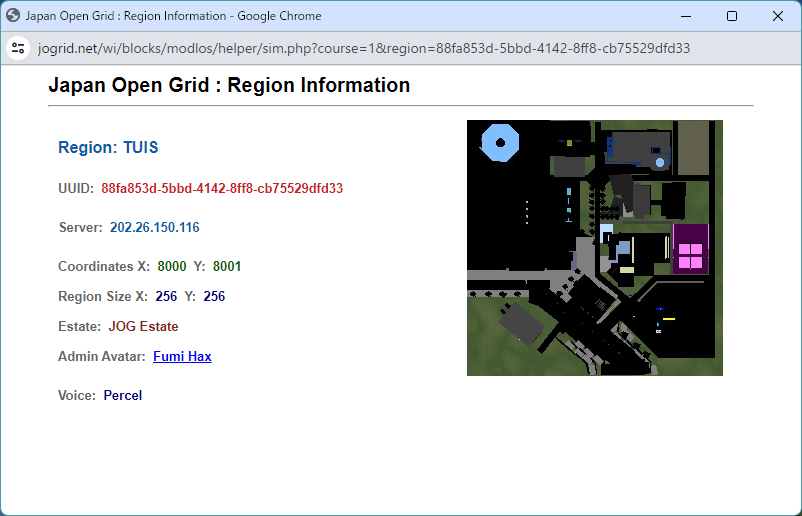
Task: Close the Region Information window
Action: (x=778, y=16)
